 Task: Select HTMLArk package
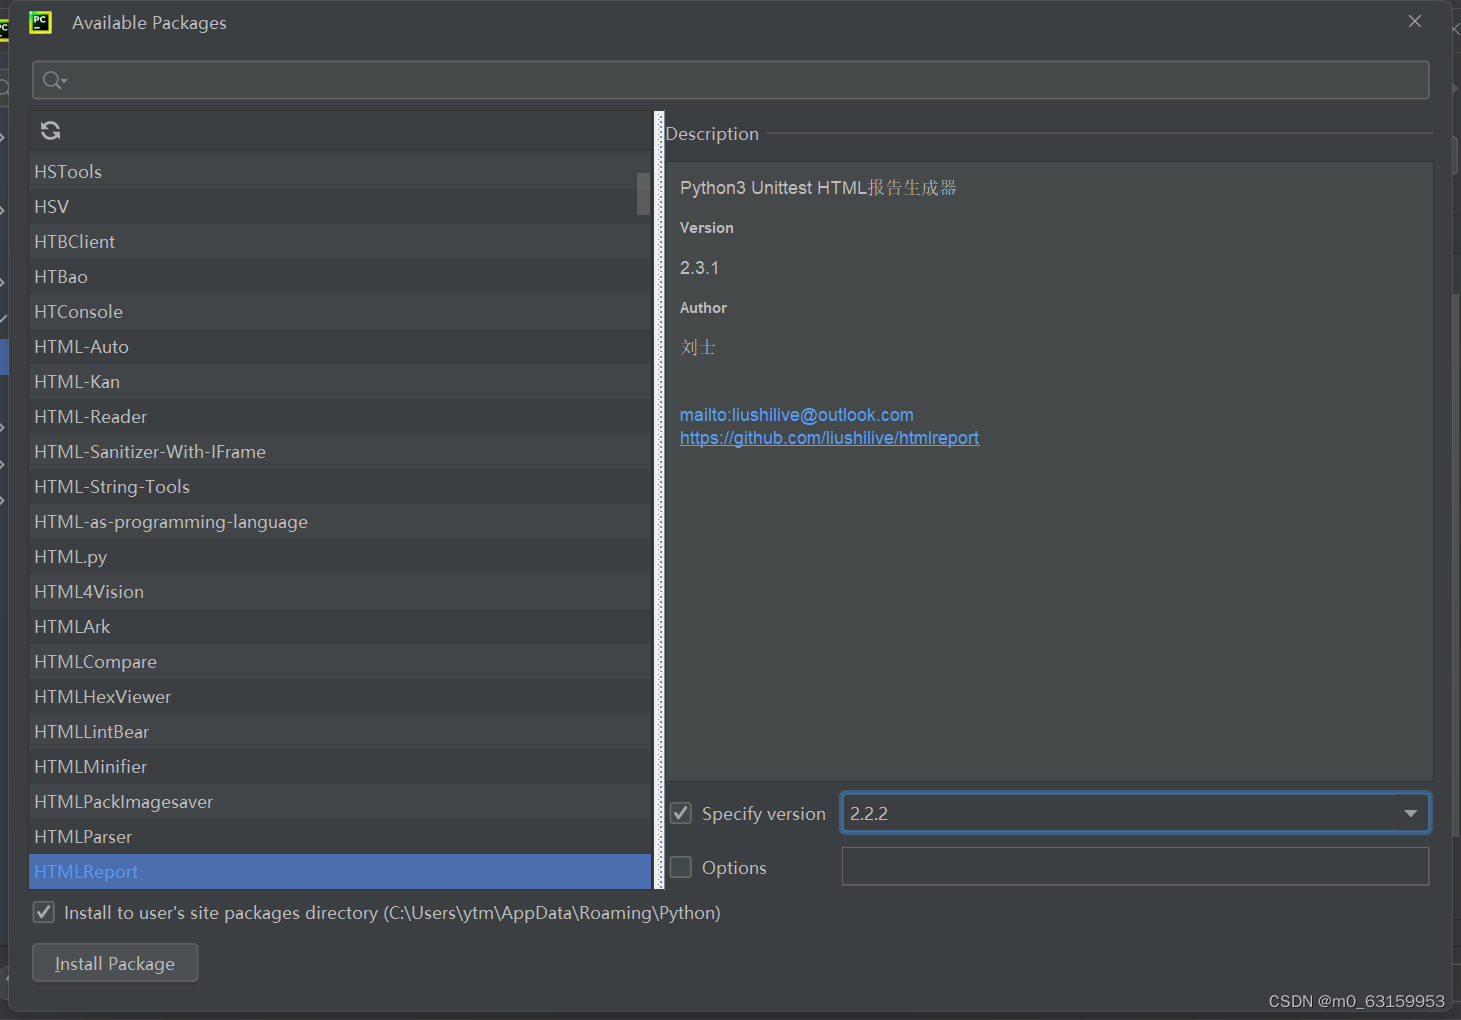[340, 627]
